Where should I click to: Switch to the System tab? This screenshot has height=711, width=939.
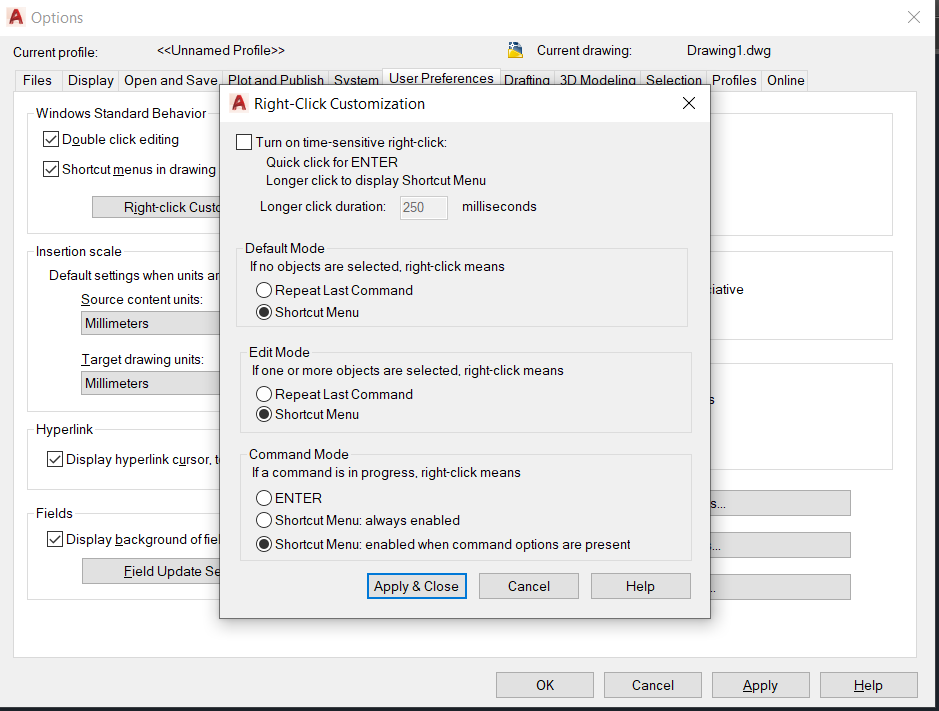coord(356,80)
